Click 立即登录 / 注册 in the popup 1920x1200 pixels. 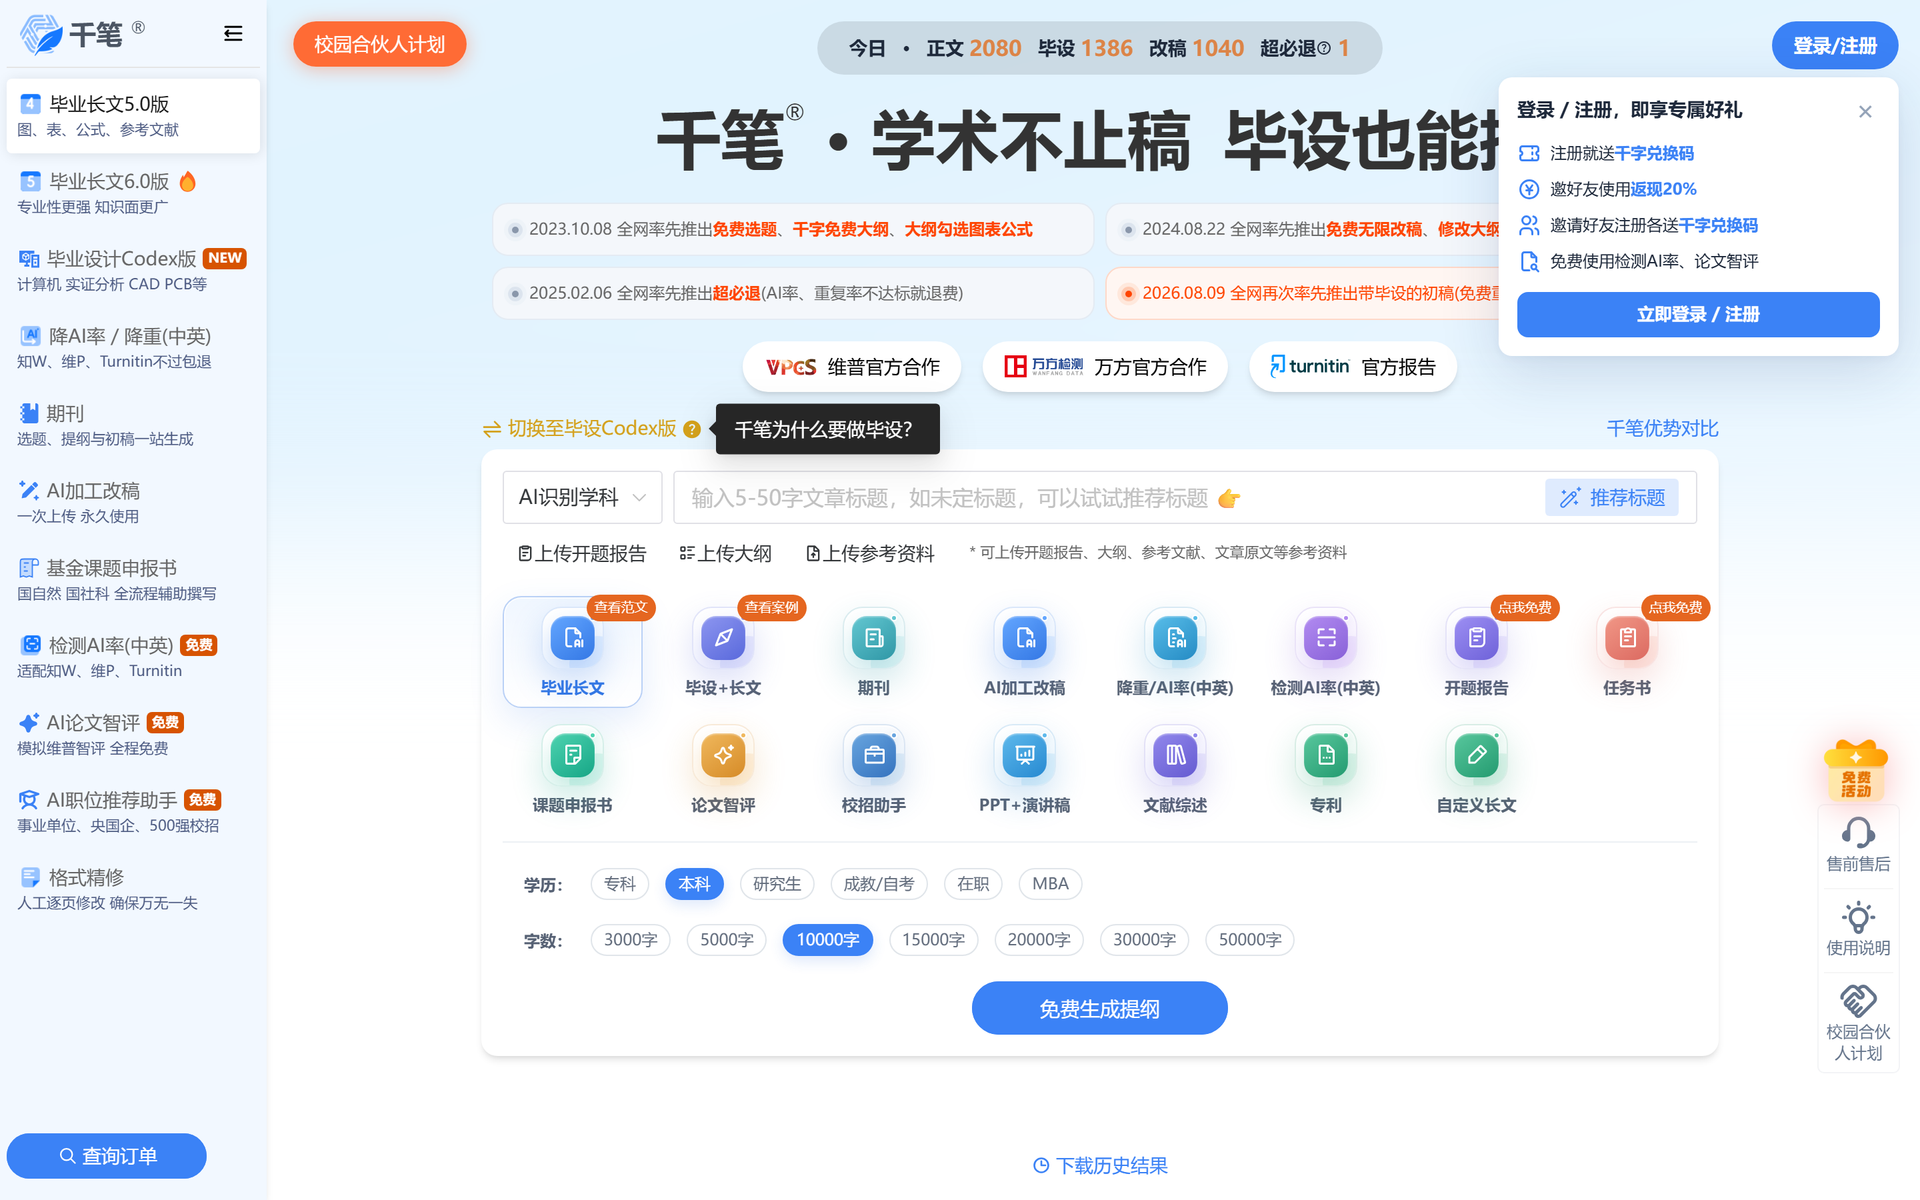tap(1698, 314)
